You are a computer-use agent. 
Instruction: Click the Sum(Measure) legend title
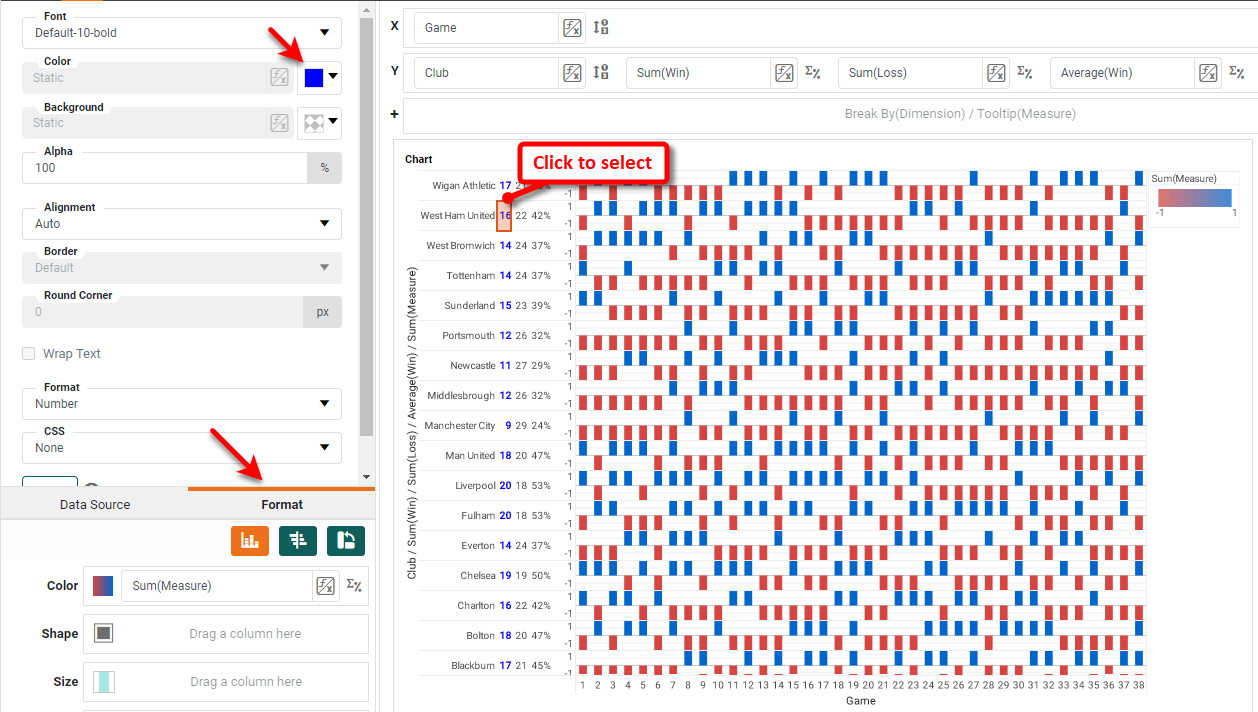[1184, 179]
